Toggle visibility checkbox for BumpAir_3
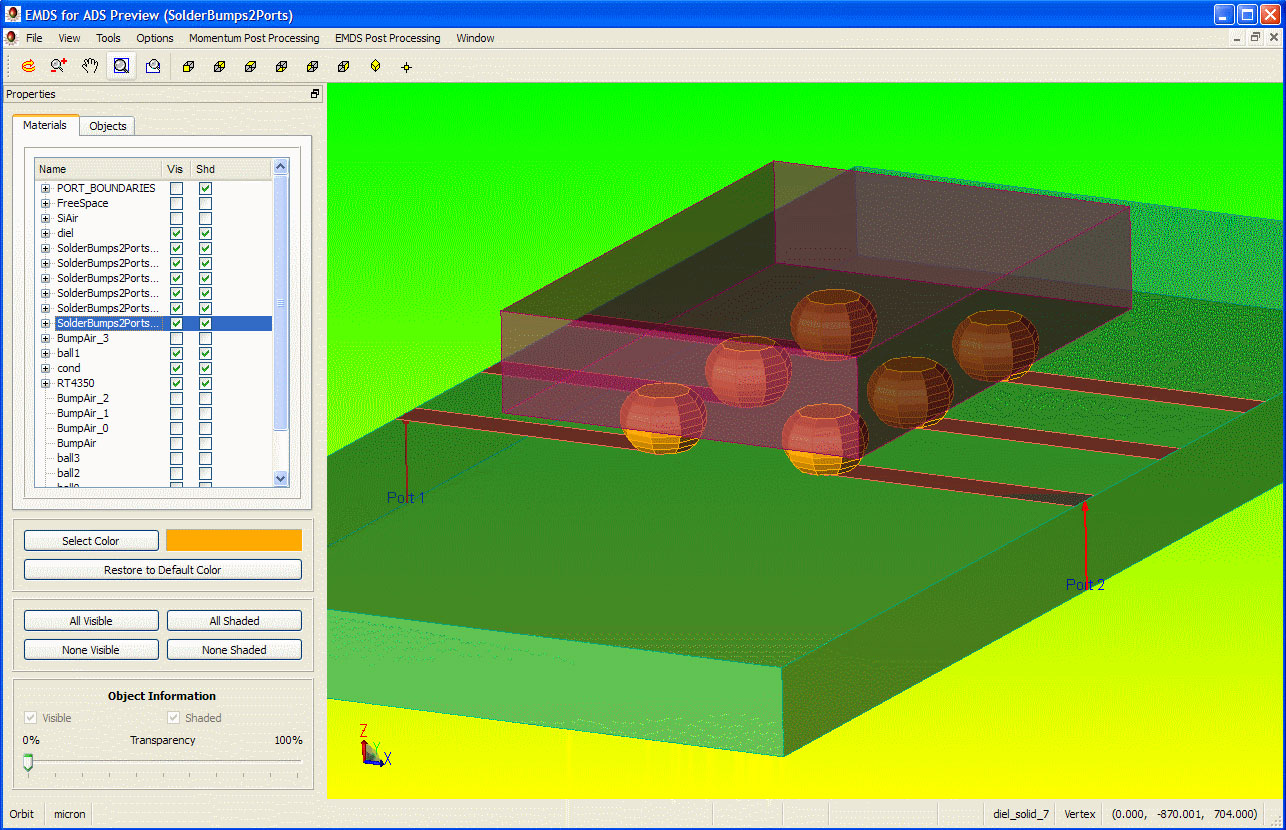This screenshot has width=1286, height=830. point(175,338)
